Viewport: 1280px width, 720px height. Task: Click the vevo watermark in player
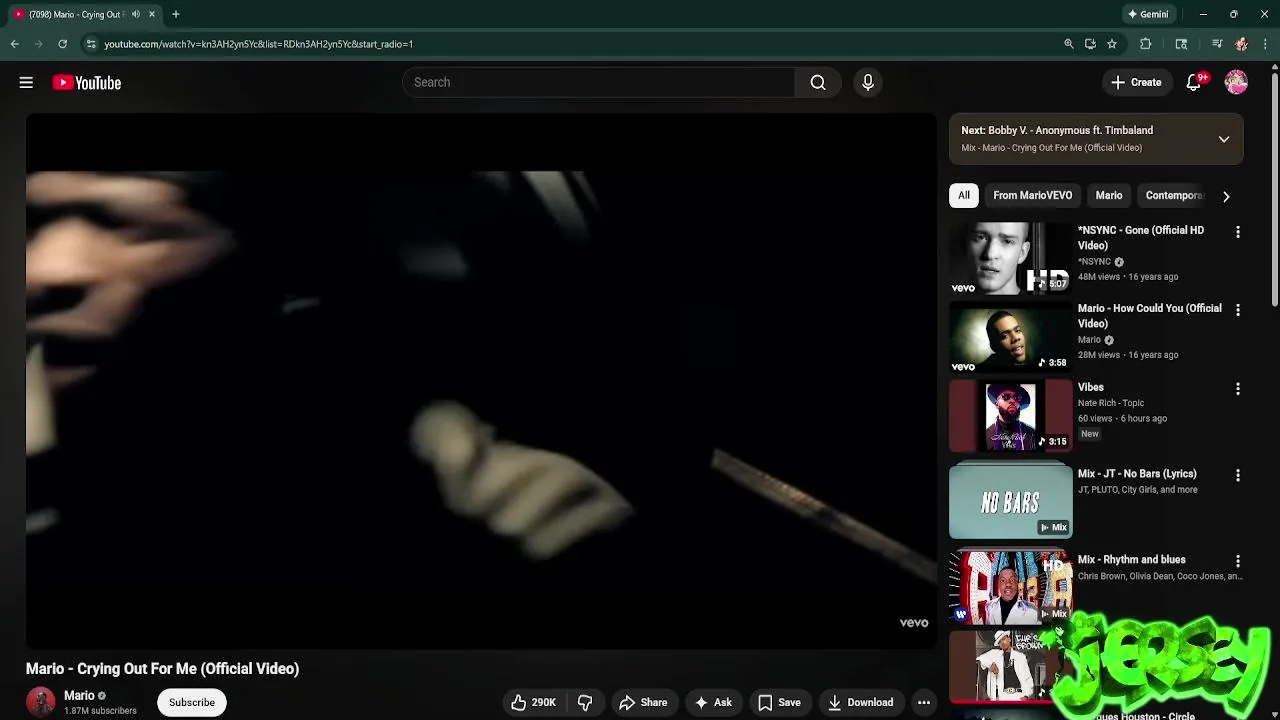pos(914,623)
